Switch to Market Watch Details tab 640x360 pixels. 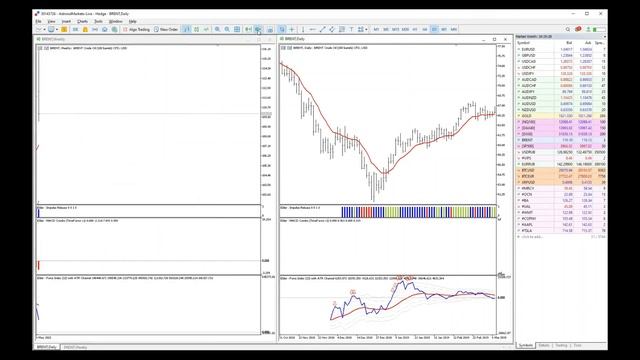(544, 345)
